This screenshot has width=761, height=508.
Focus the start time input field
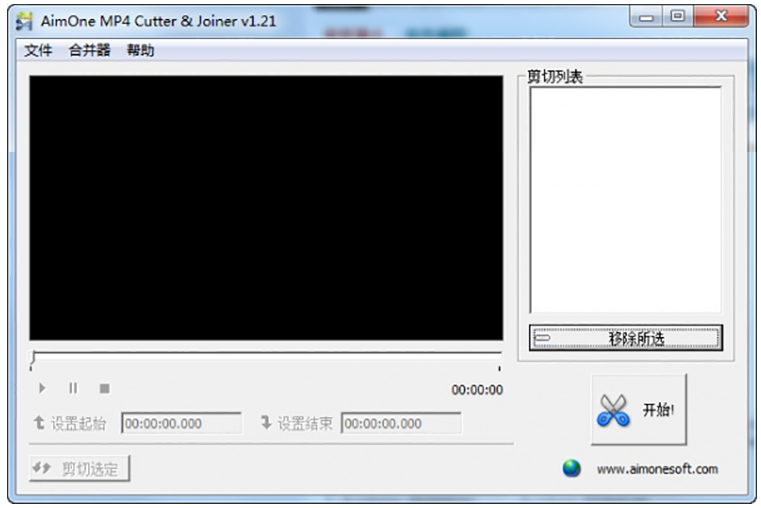[x=181, y=423]
